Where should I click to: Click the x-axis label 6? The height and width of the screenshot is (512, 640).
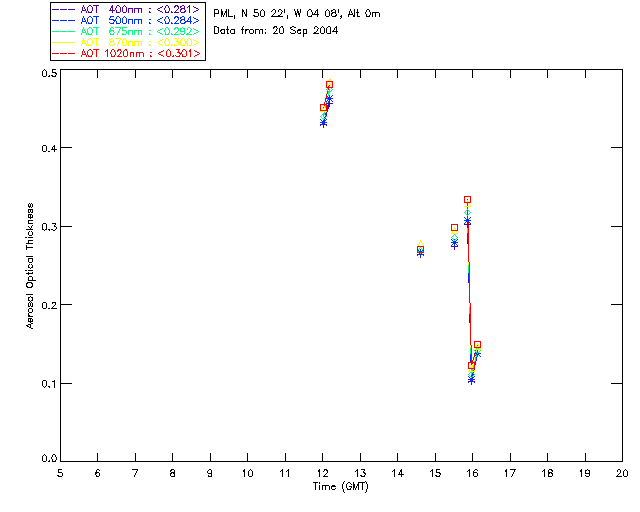click(98, 473)
